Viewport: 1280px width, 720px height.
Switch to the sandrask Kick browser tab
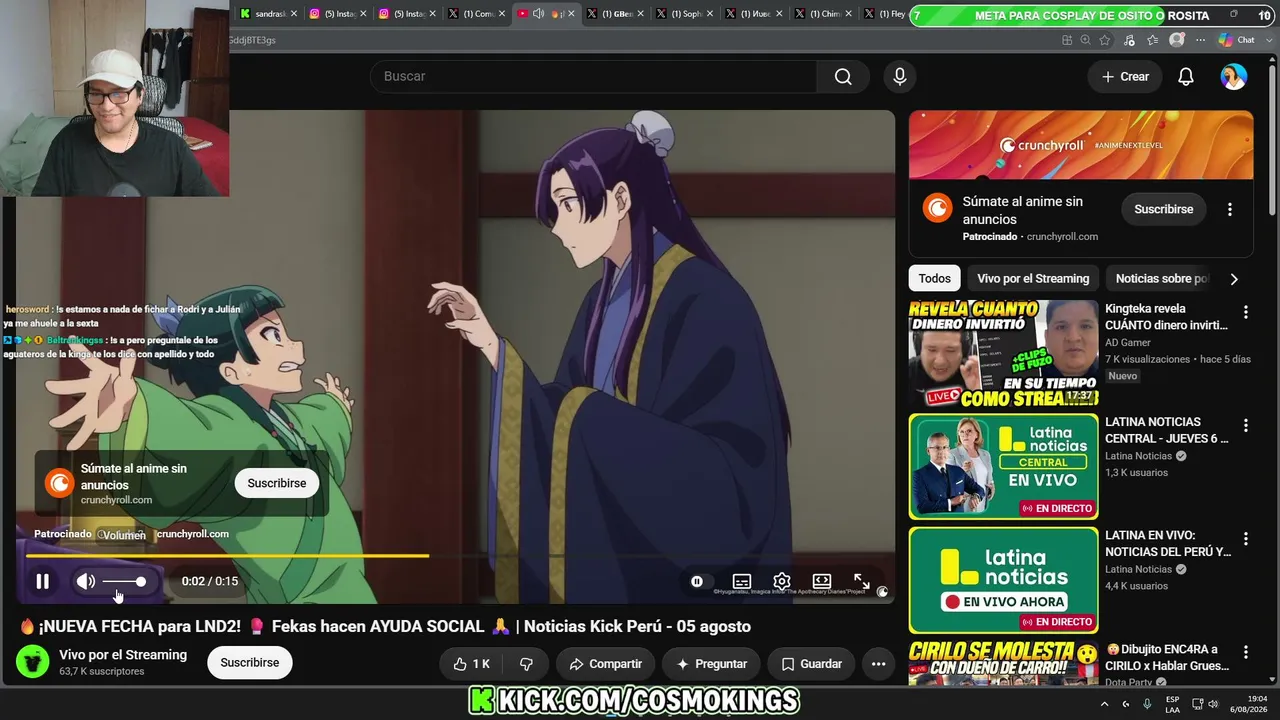[268, 14]
